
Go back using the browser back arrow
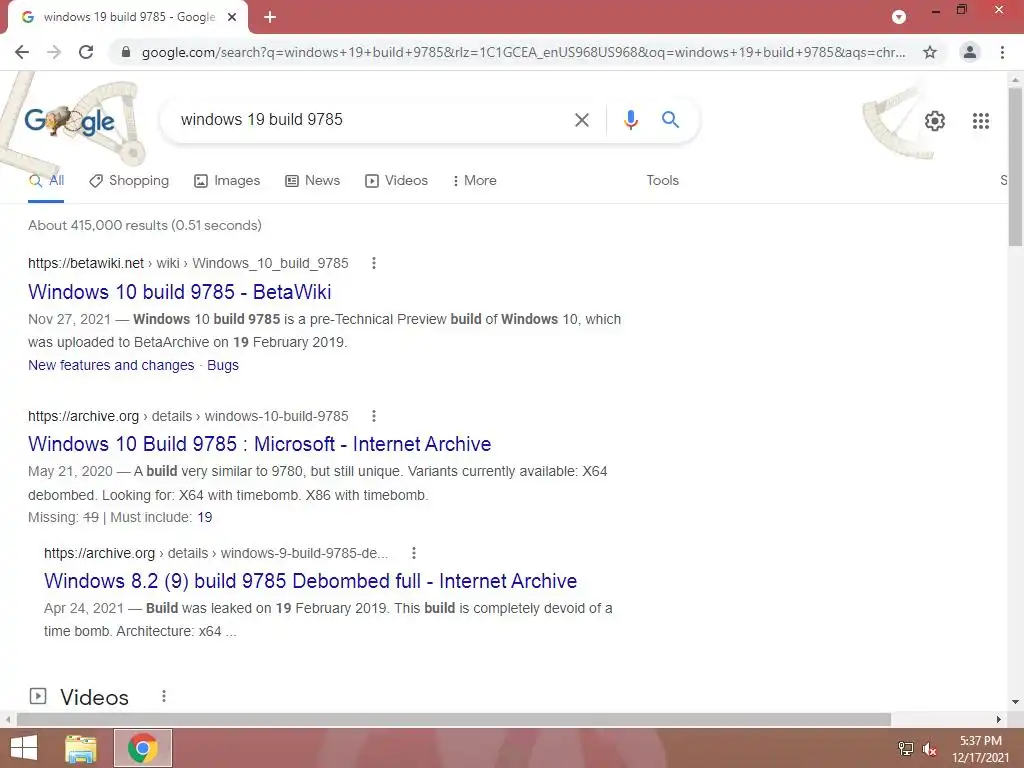click(x=22, y=52)
